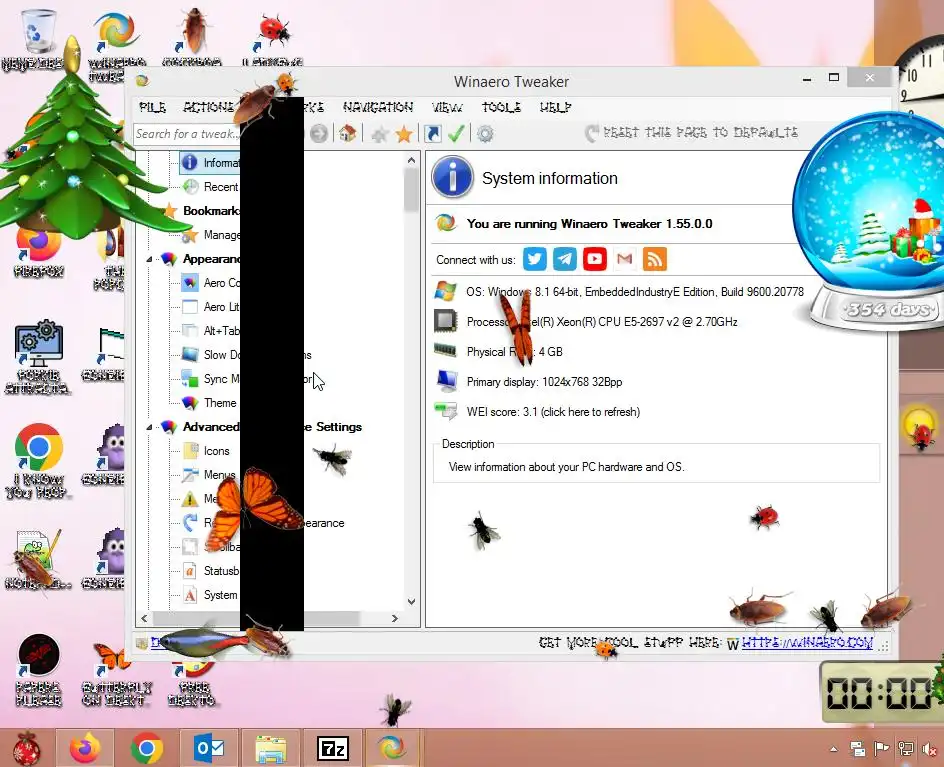Select the Alt+Tab tree item

coord(221,331)
